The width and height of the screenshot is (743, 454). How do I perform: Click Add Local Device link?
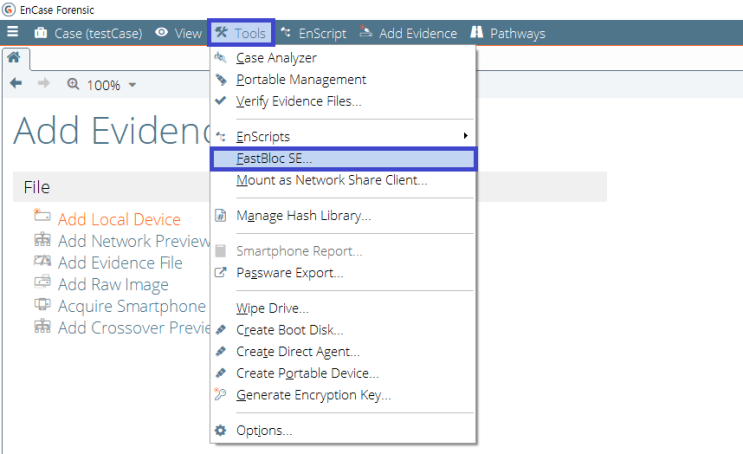pyautogui.click(x=119, y=219)
